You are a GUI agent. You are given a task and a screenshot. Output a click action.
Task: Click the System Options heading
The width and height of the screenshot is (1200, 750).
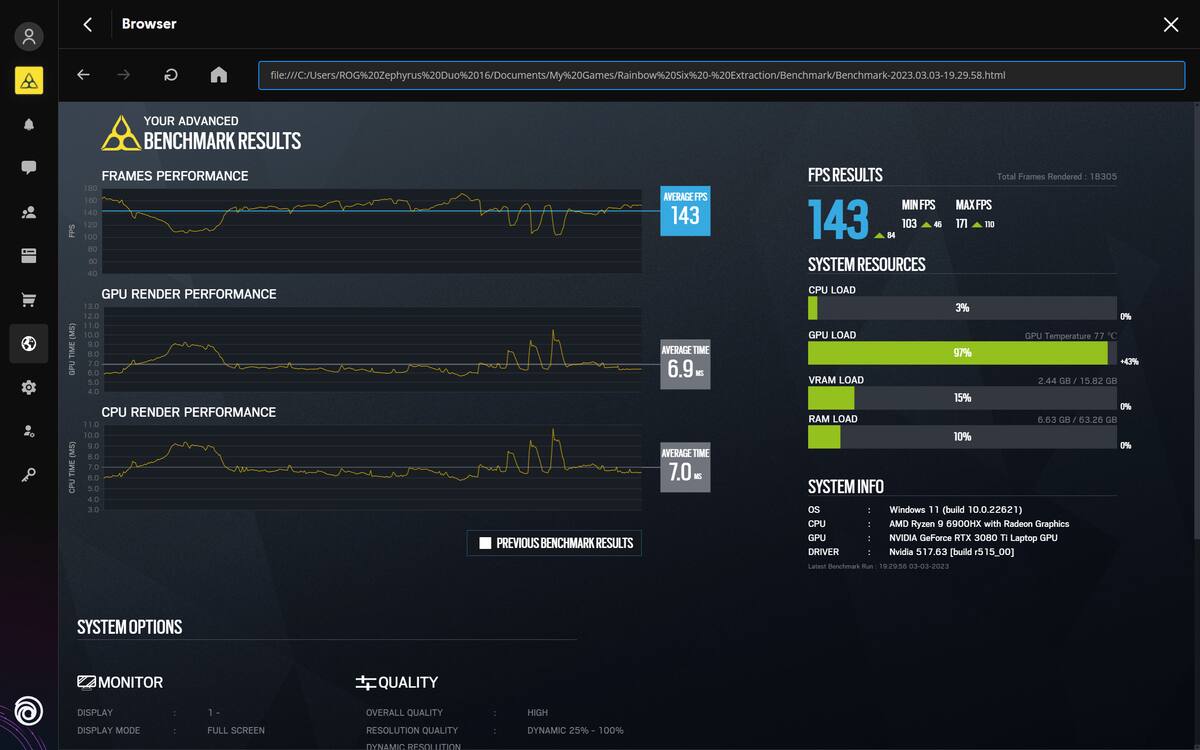(x=130, y=627)
